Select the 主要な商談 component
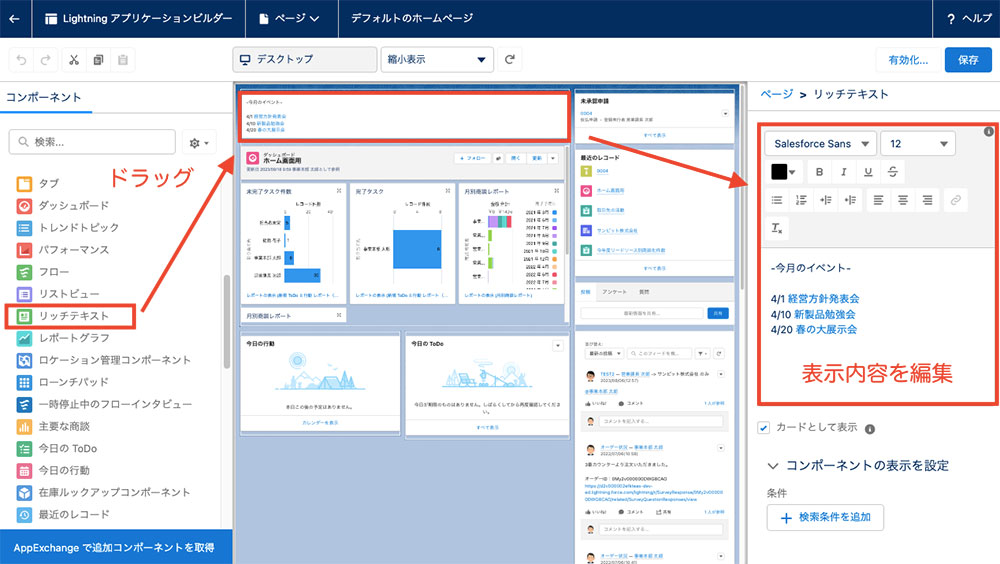This screenshot has width=1000, height=564. coord(54,426)
